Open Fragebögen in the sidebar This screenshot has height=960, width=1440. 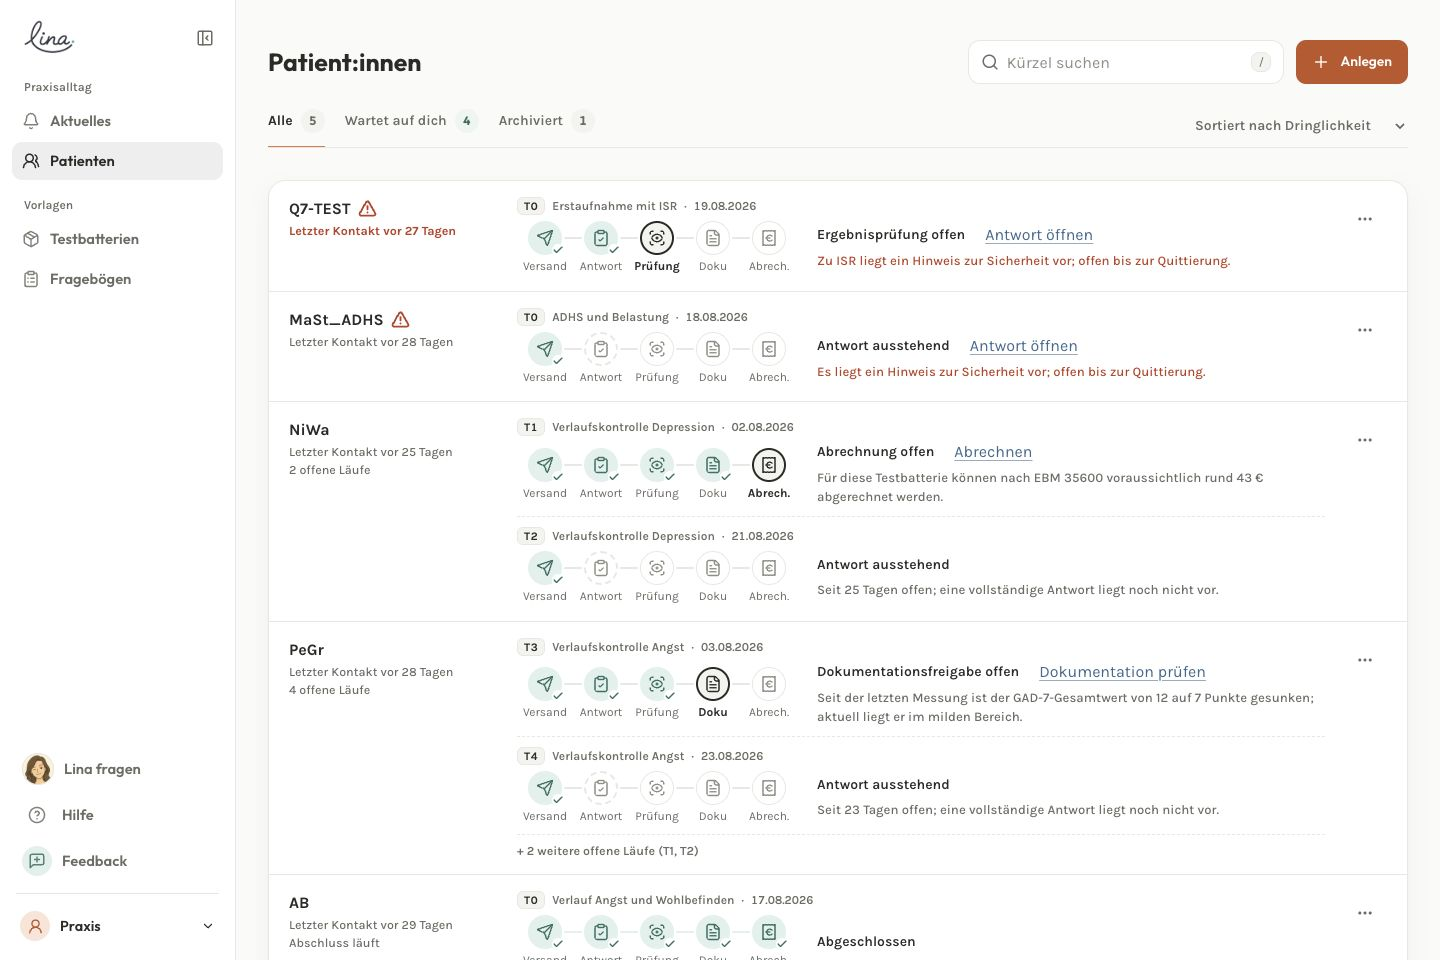(117, 279)
